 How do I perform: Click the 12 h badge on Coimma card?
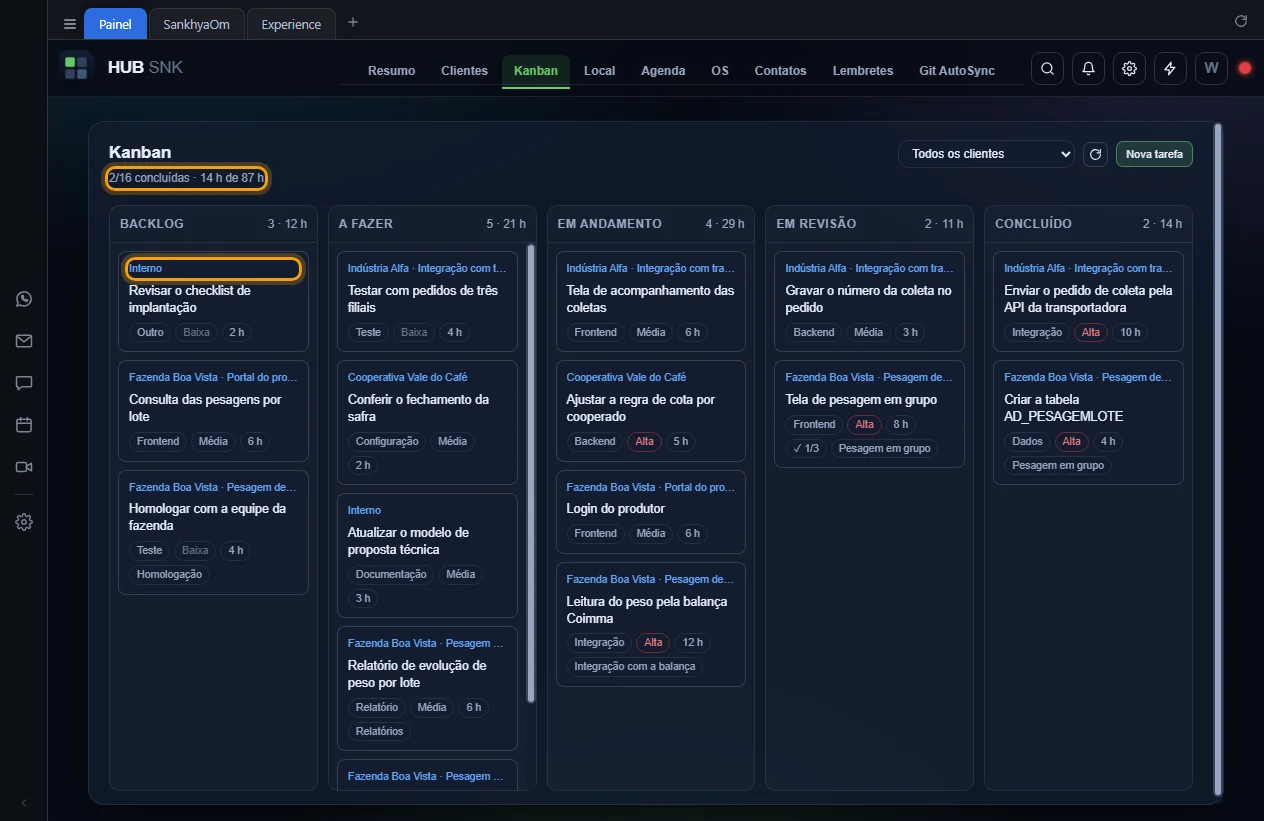pos(690,643)
